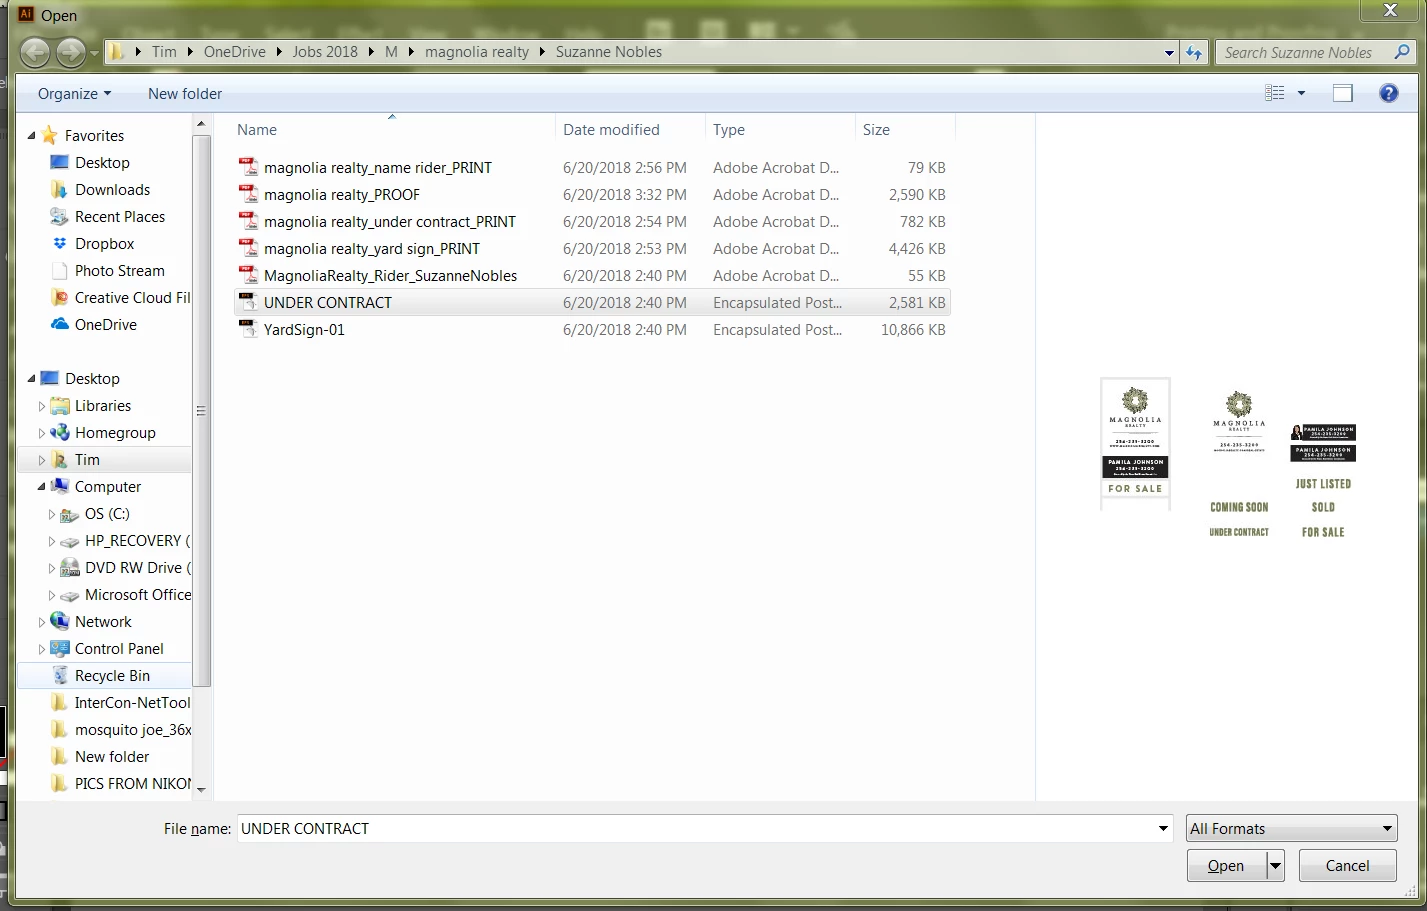Toggle the preview pane button

pos(1343,93)
